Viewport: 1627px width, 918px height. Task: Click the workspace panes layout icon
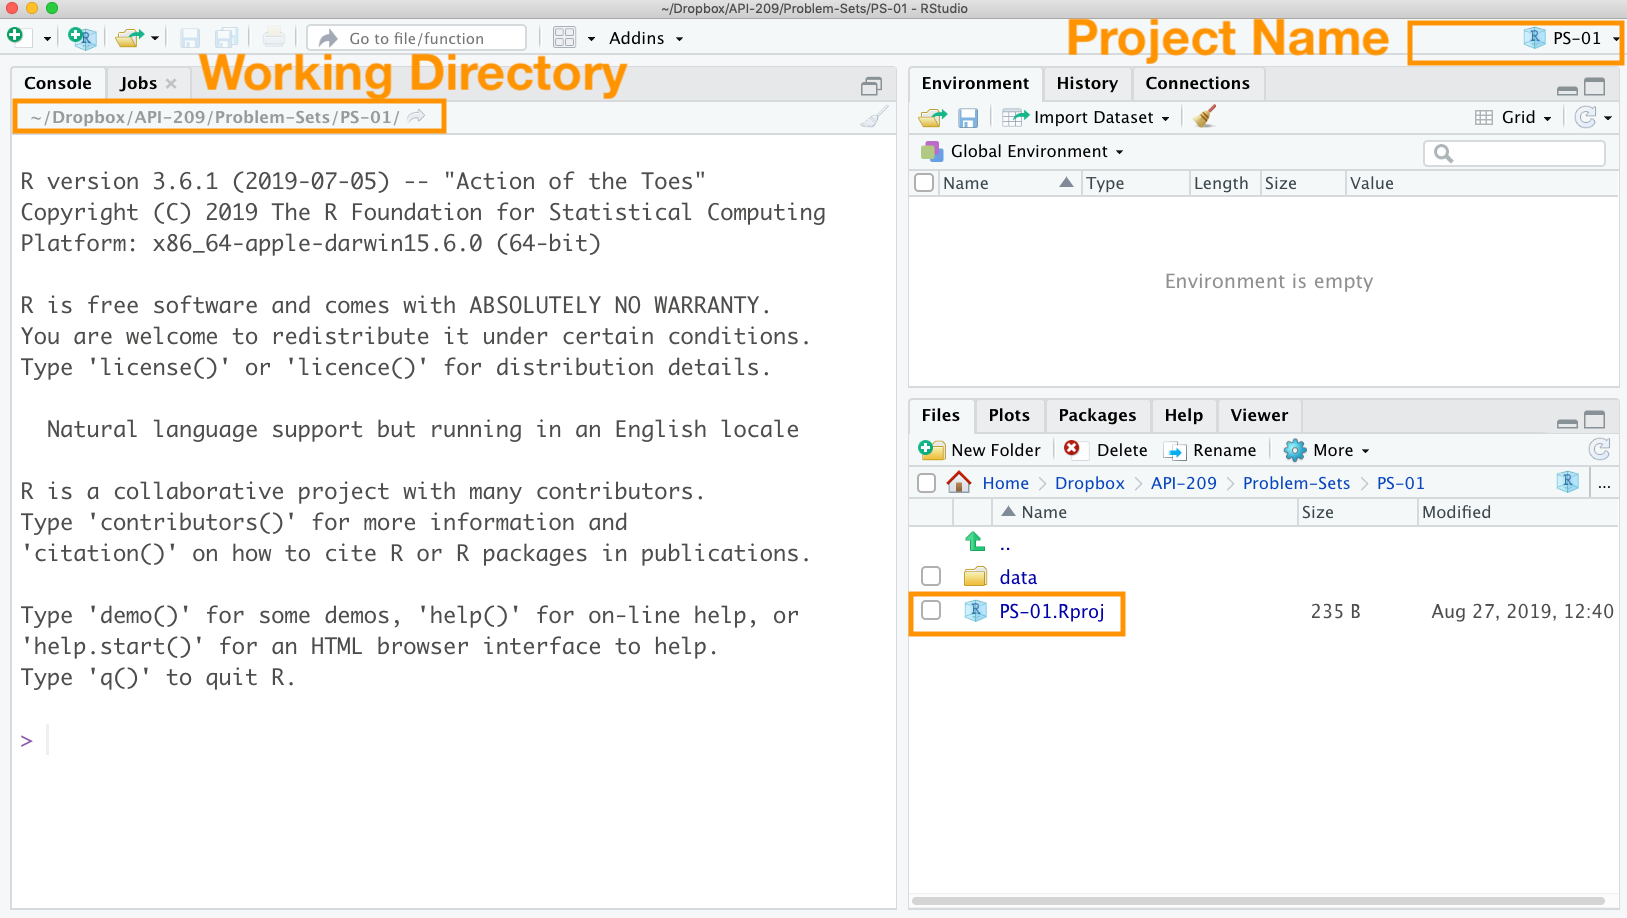pyautogui.click(x=565, y=38)
